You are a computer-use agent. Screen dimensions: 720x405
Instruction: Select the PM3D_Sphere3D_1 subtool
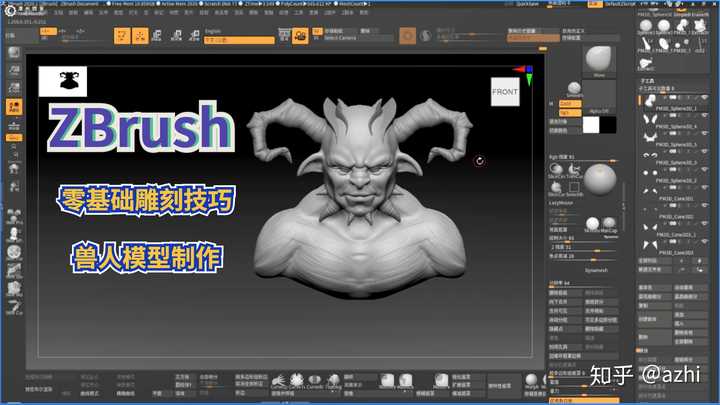coord(674,103)
